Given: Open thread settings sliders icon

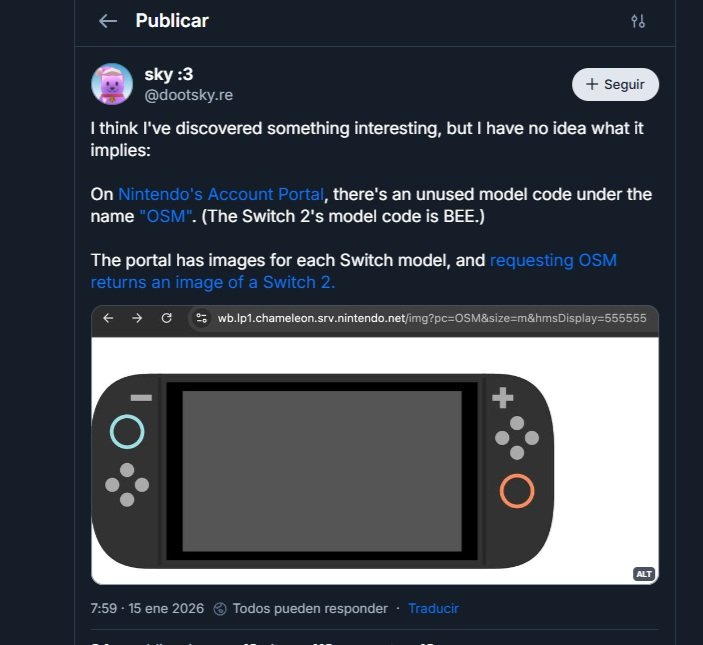Looking at the screenshot, I should point(638,21).
